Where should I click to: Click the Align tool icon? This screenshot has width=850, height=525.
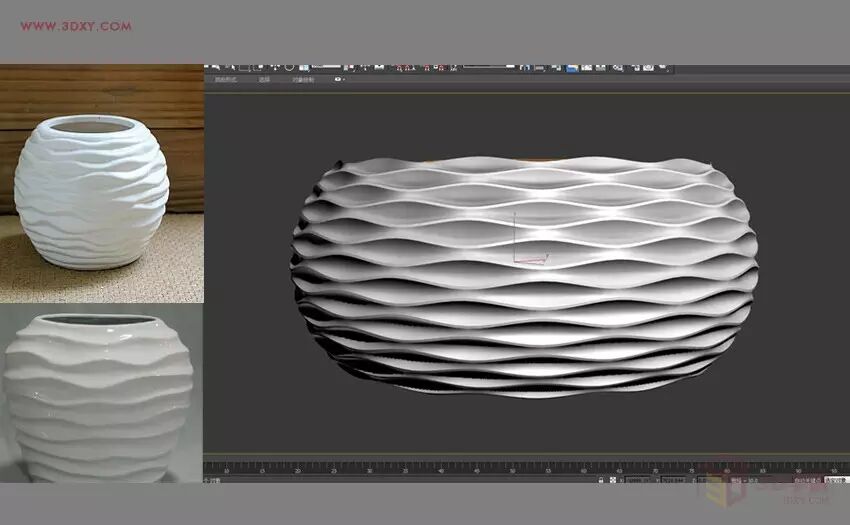pyautogui.click(x=540, y=68)
